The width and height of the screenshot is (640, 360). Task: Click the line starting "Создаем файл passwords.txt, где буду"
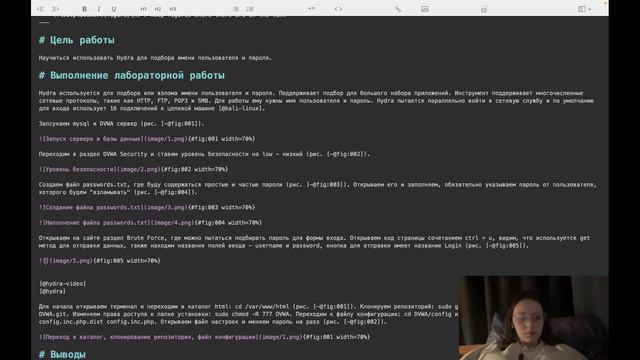pos(318,189)
